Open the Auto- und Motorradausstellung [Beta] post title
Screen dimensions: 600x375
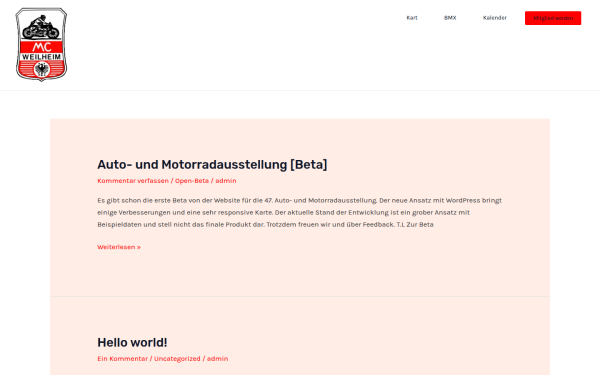tap(212, 165)
